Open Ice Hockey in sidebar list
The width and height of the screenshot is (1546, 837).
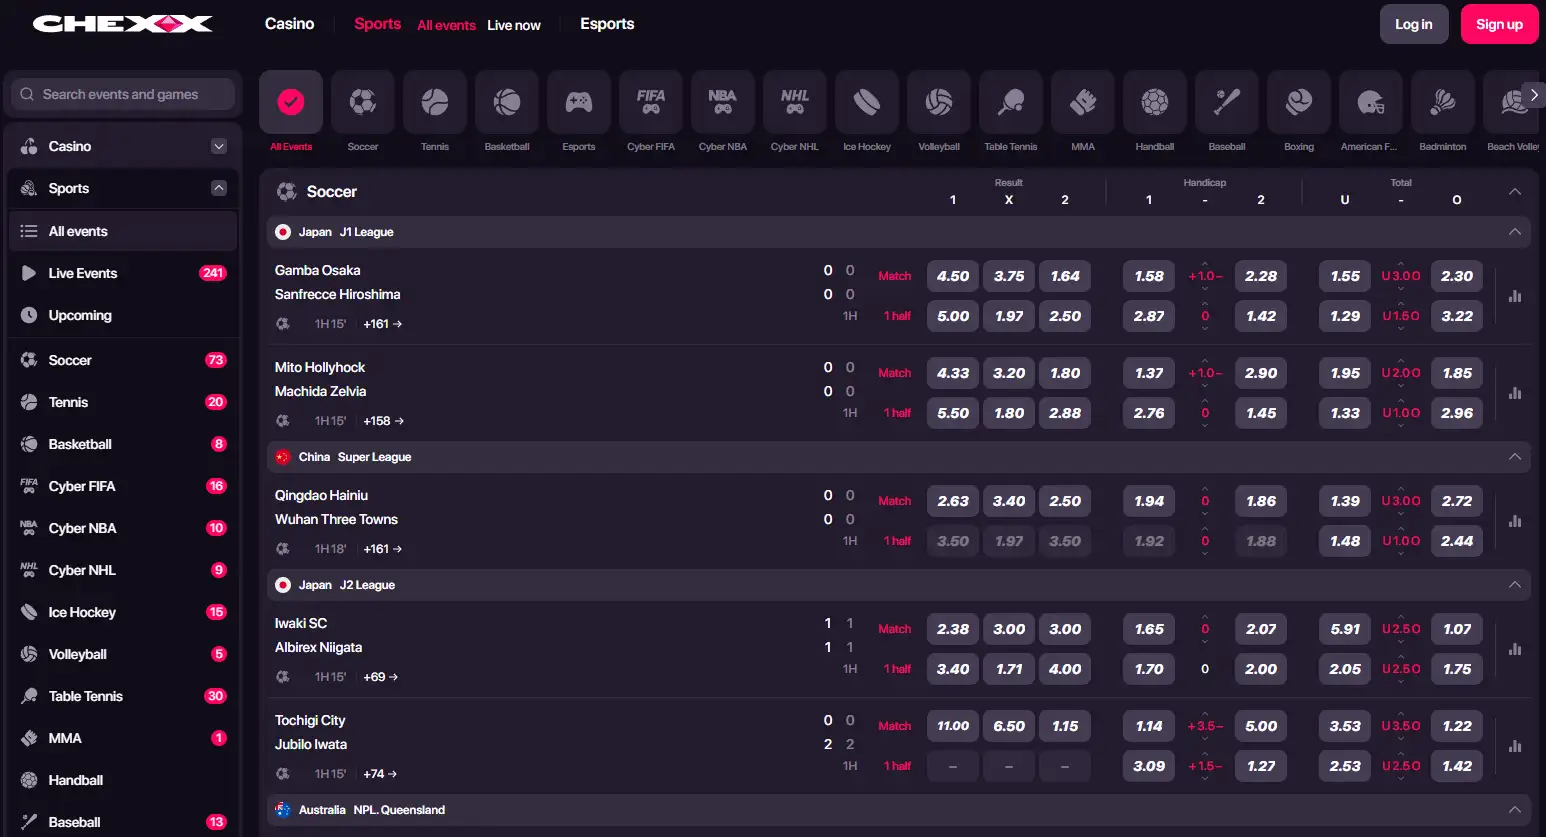pyautogui.click(x=123, y=612)
